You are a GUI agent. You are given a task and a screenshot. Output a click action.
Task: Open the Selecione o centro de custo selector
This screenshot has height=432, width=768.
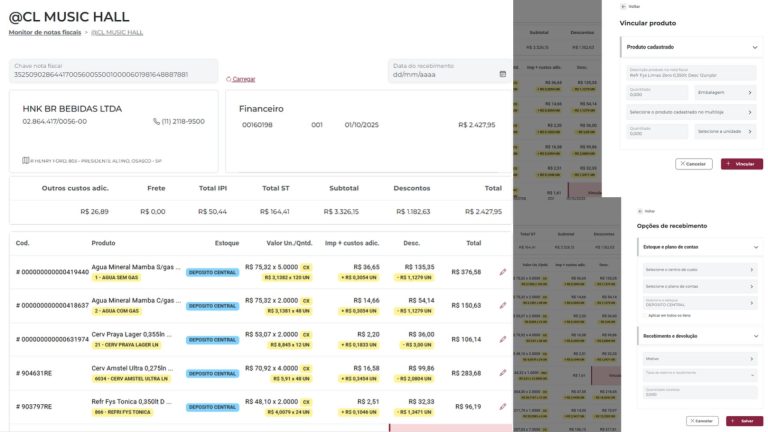pyautogui.click(x=699, y=269)
